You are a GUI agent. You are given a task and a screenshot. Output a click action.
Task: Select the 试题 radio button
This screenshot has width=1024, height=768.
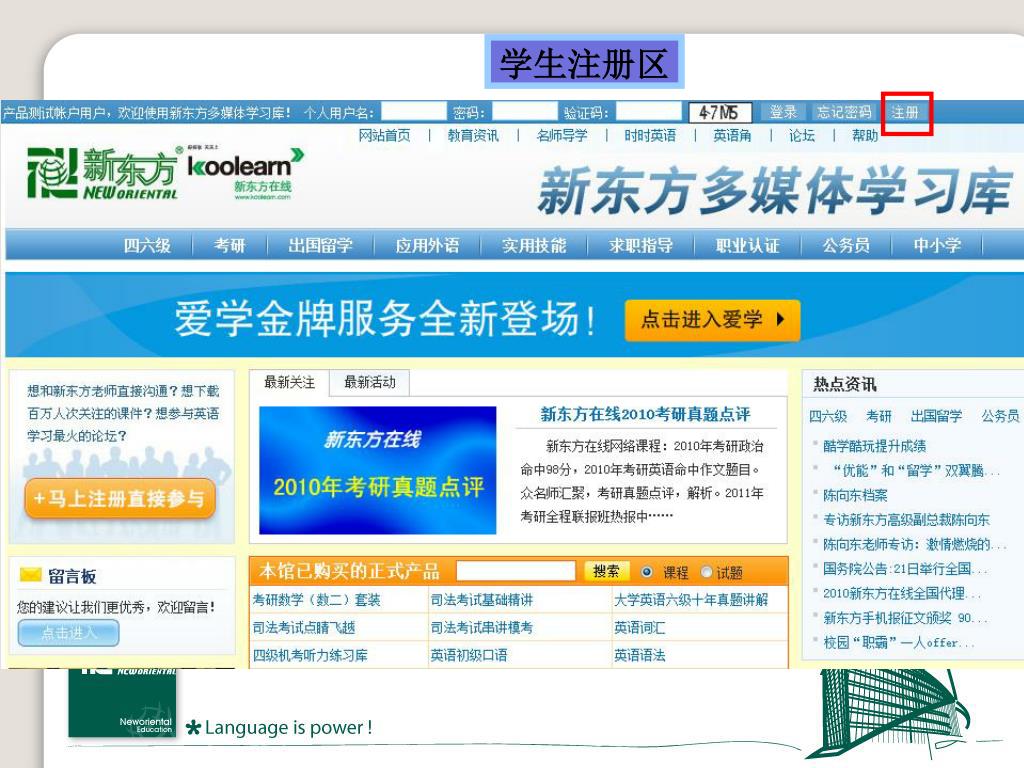pos(706,572)
